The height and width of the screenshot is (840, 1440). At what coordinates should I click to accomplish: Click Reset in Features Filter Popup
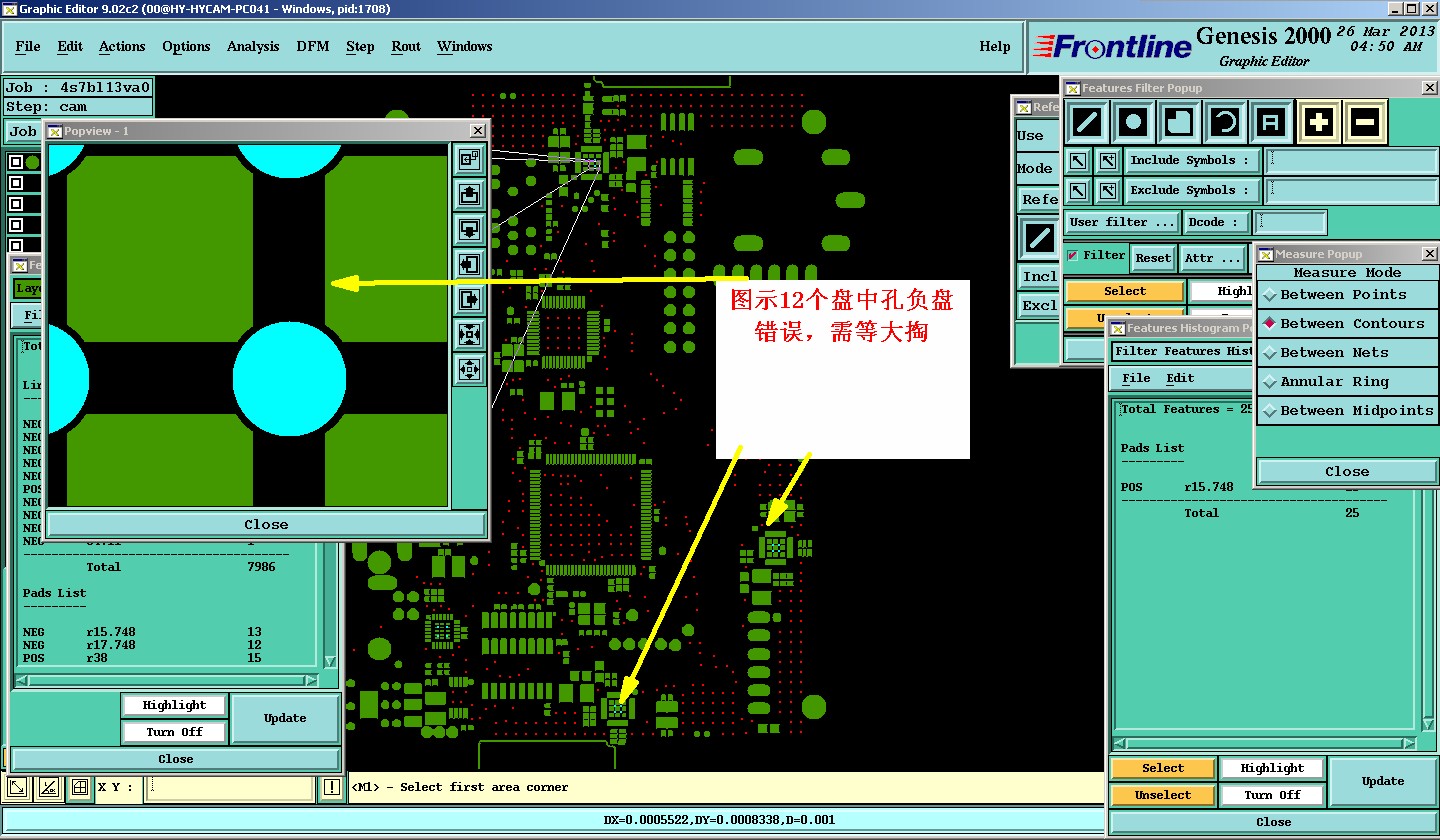pyautogui.click(x=1153, y=258)
